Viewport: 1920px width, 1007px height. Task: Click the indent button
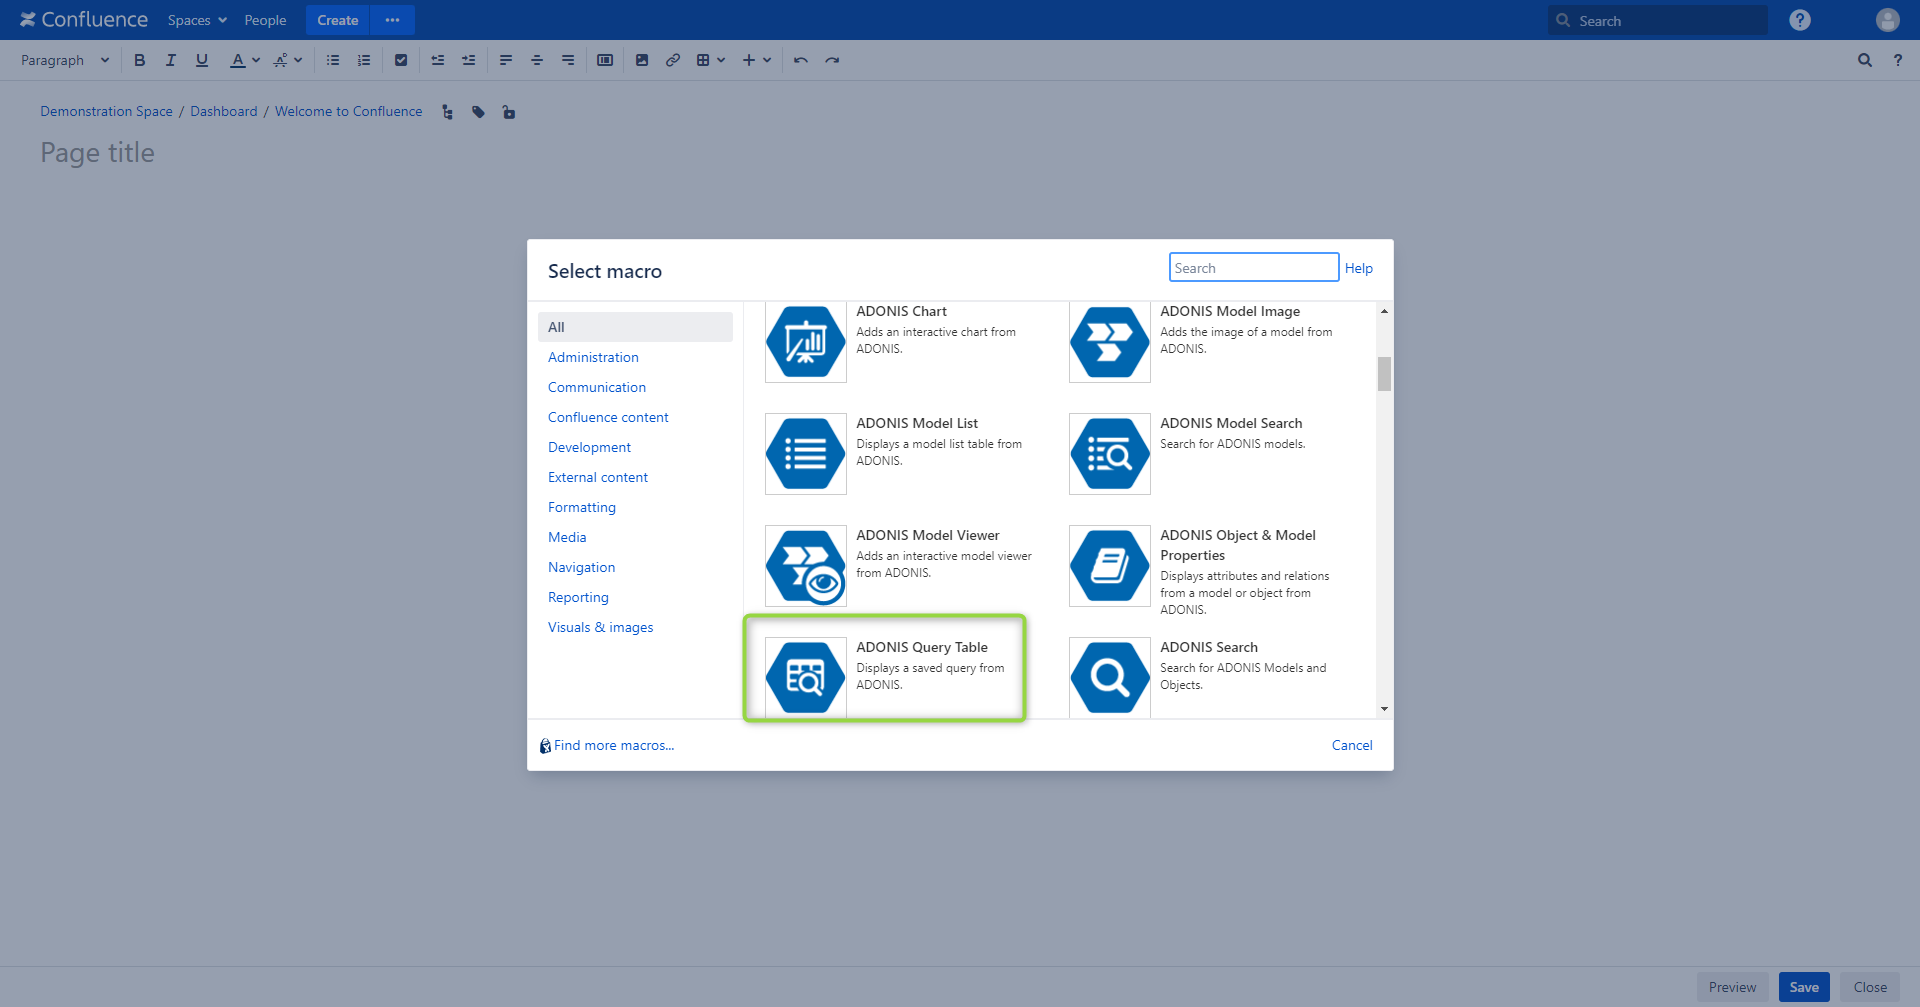point(468,60)
